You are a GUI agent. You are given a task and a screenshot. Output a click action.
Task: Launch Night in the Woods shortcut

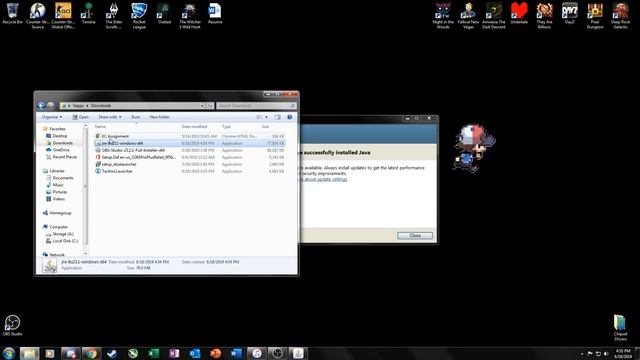[443, 16]
